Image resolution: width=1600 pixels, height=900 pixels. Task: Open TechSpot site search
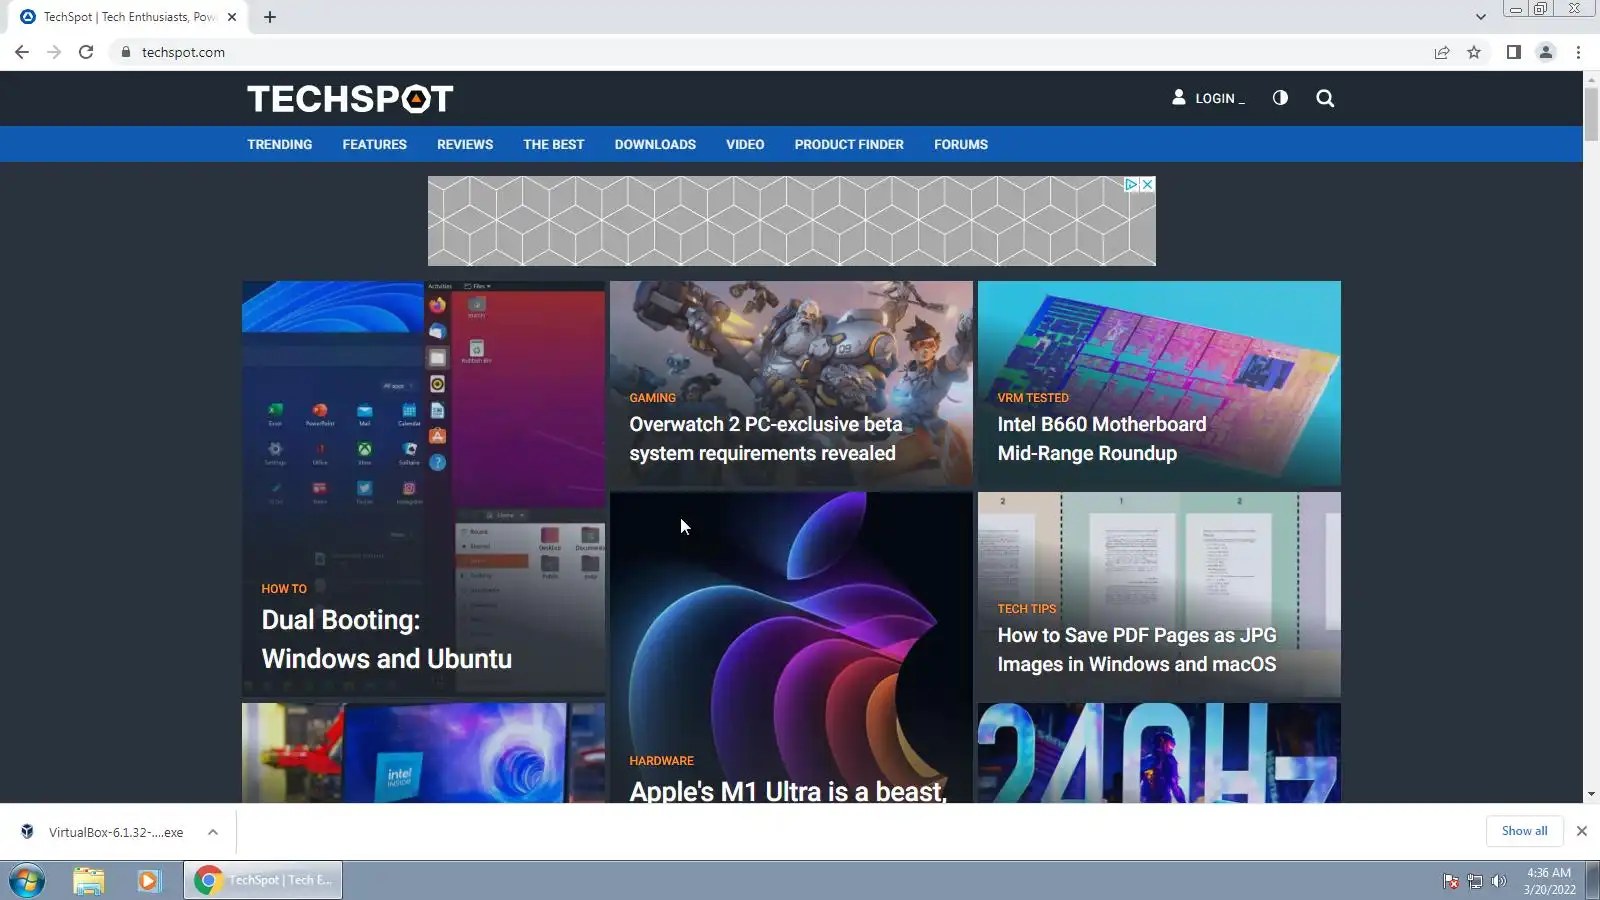click(x=1325, y=98)
